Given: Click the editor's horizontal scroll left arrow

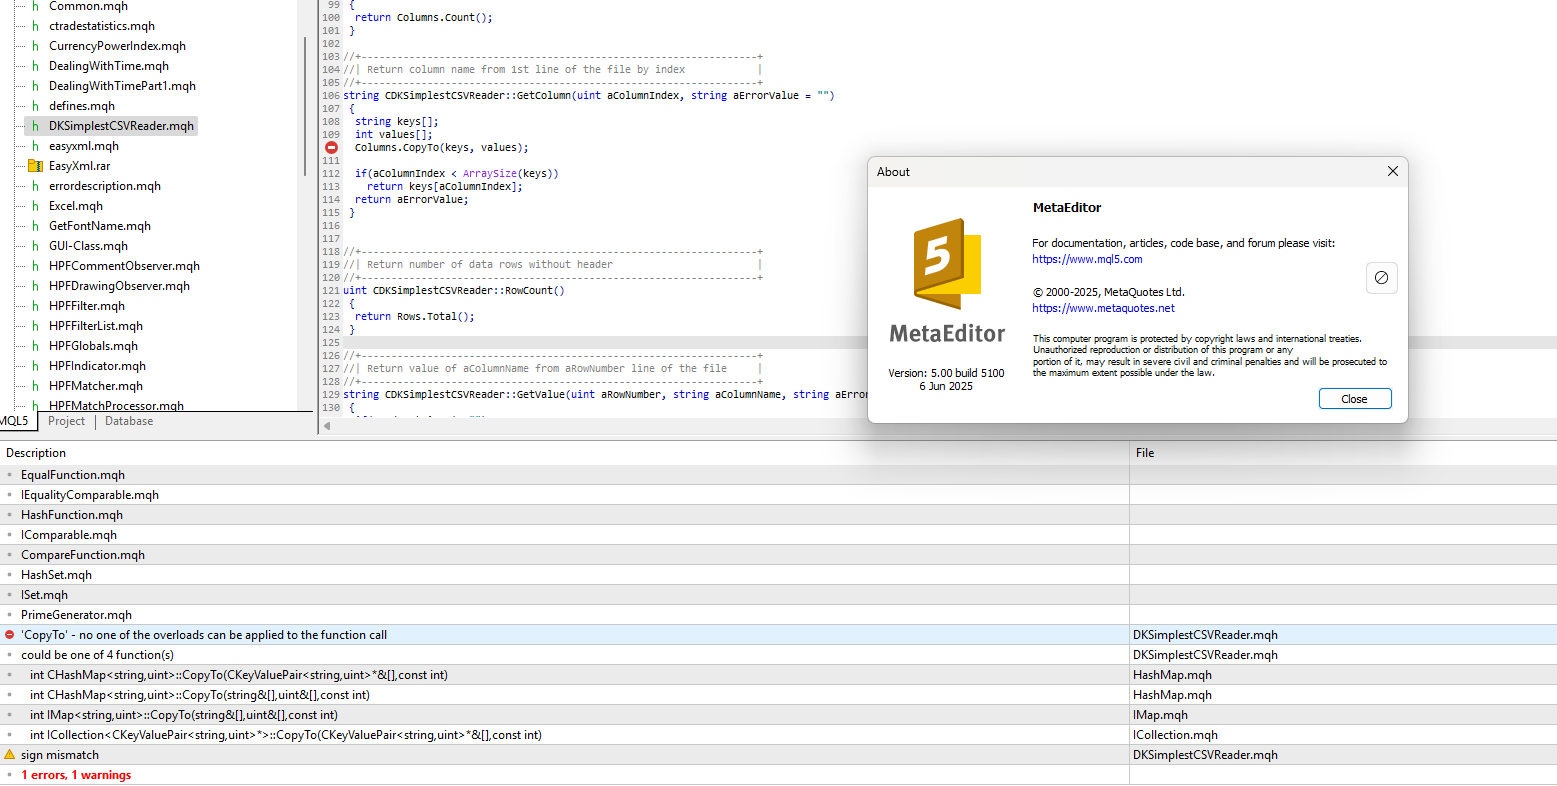Looking at the screenshot, I should coord(327,426).
